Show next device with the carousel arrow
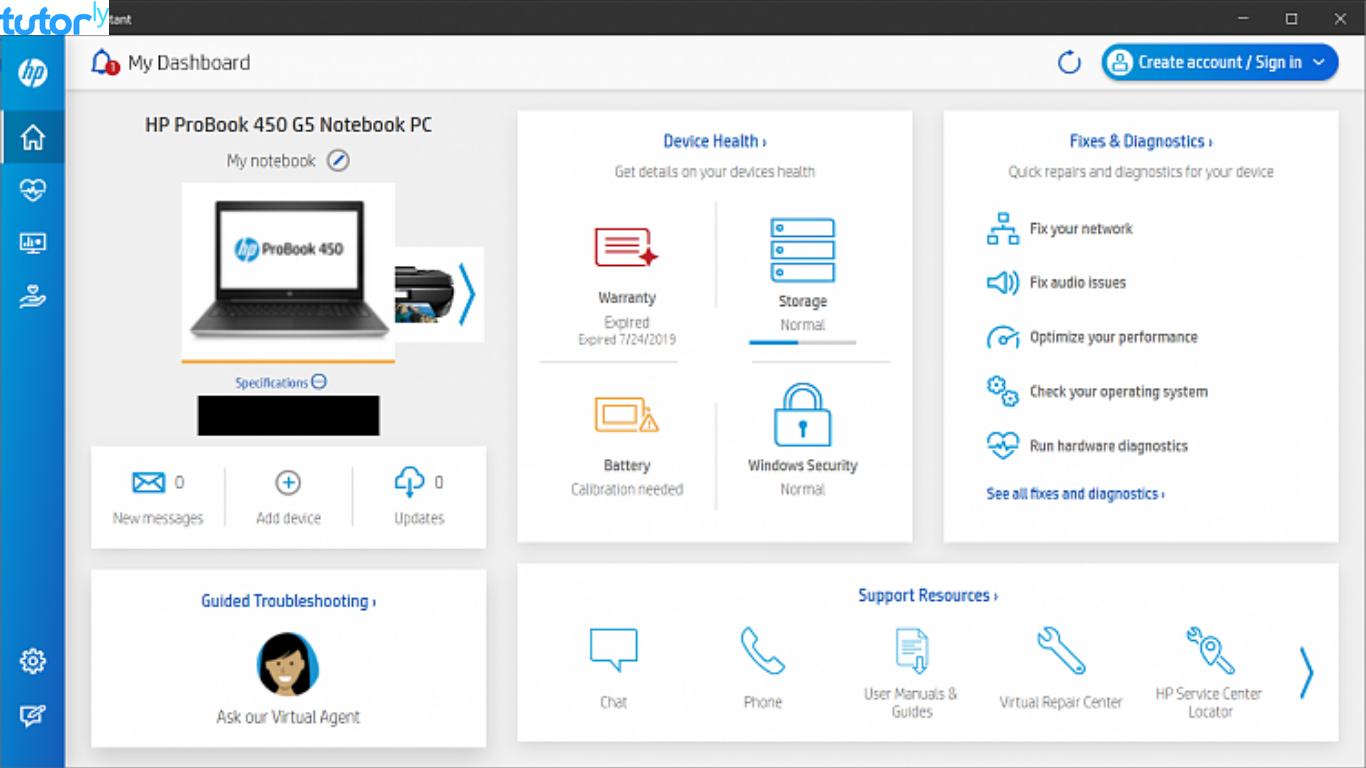This screenshot has height=768, width=1366. (466, 294)
